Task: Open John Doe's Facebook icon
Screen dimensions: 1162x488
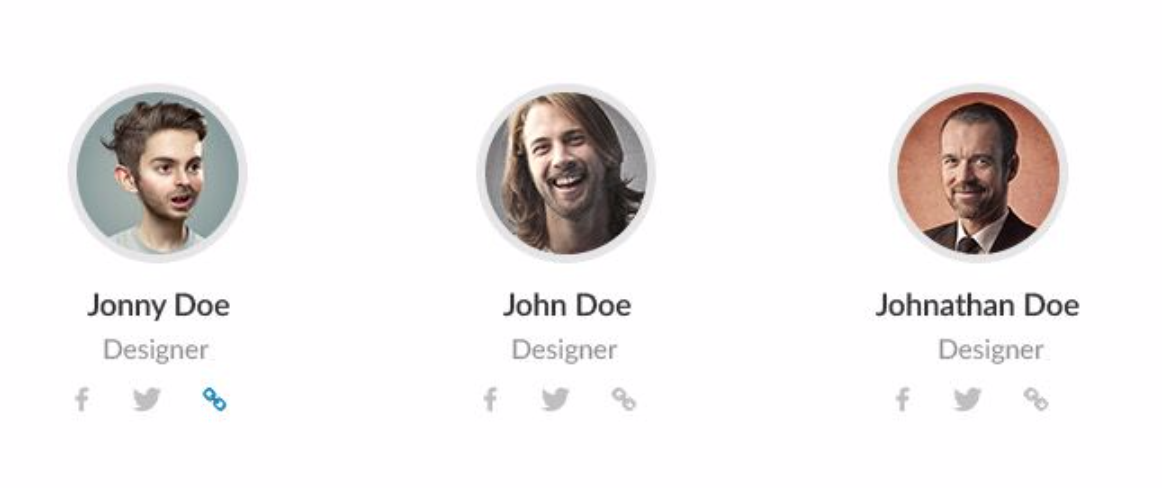Action: pyautogui.click(x=490, y=400)
